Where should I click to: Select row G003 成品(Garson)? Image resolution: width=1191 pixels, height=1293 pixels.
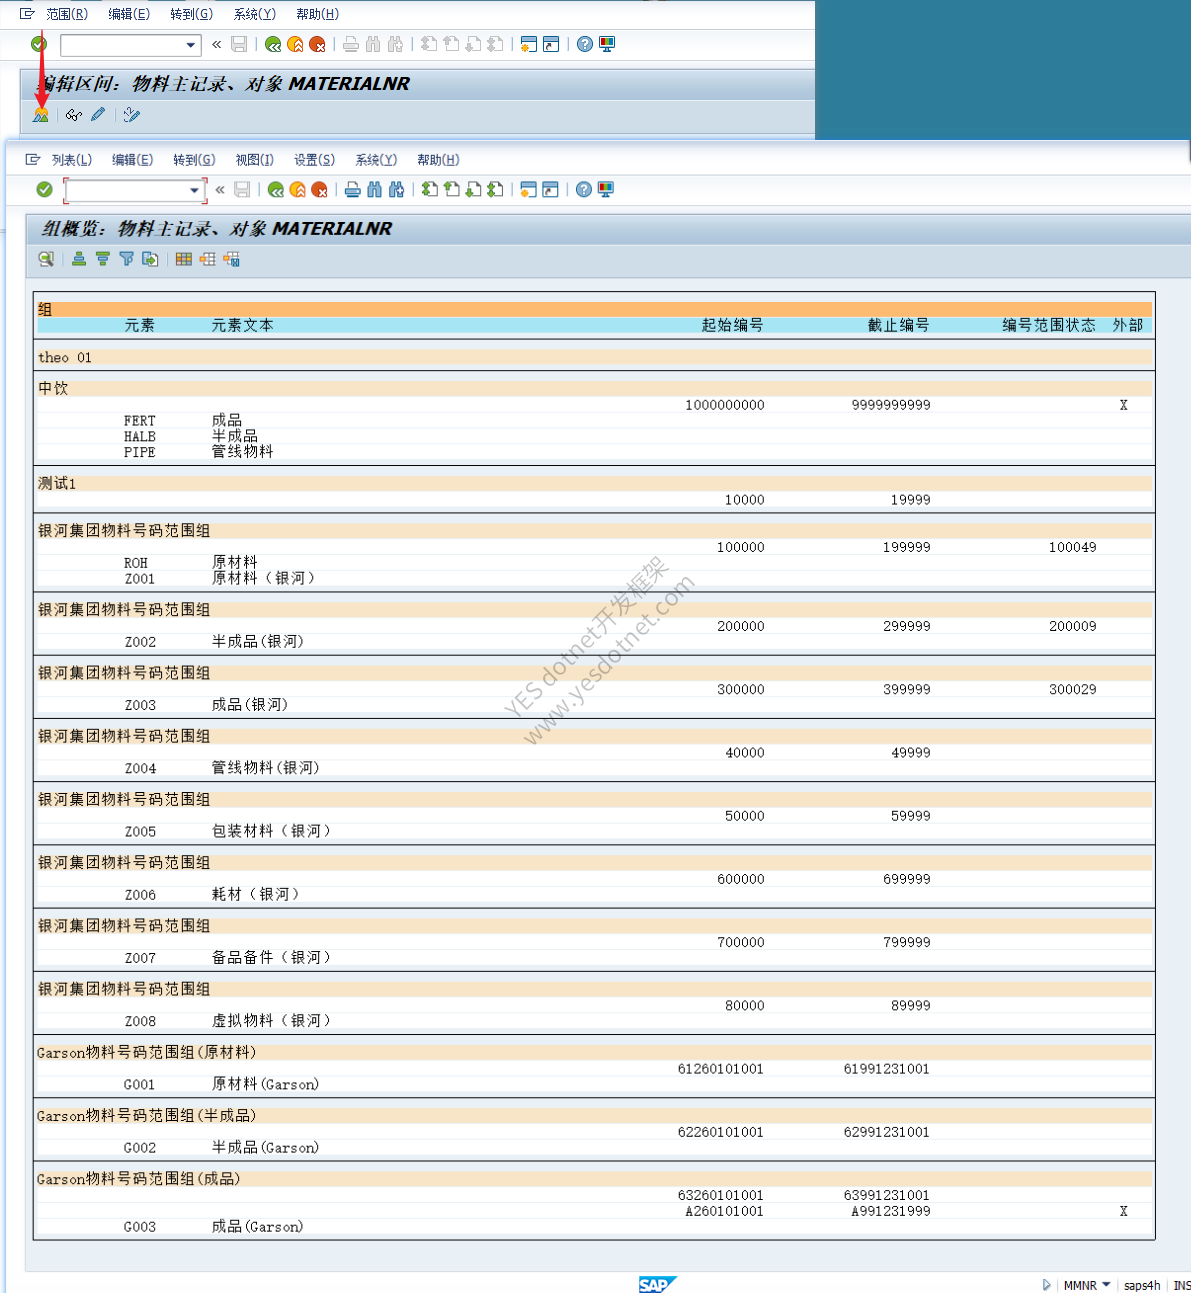pos(594,1227)
